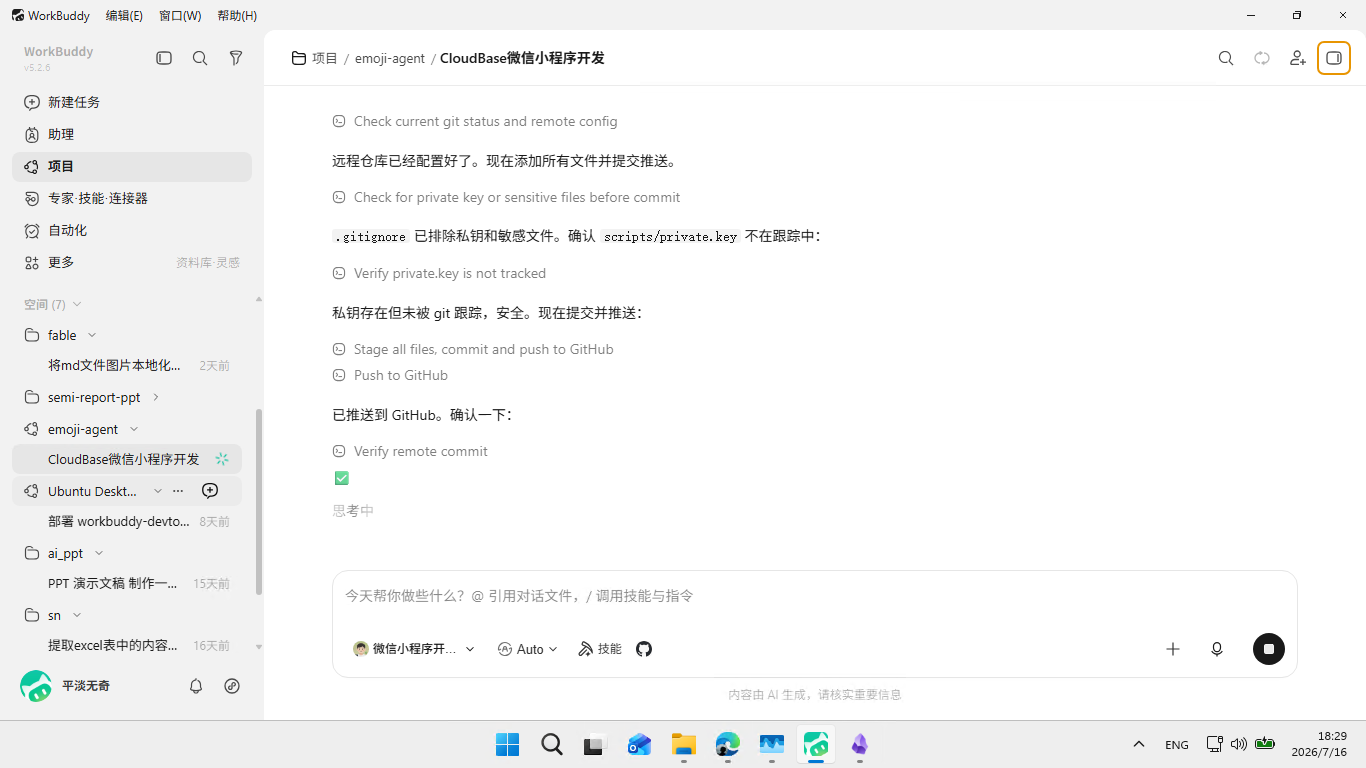Click the sync arrows icon in header
1366x768 pixels.
[x=1262, y=58]
